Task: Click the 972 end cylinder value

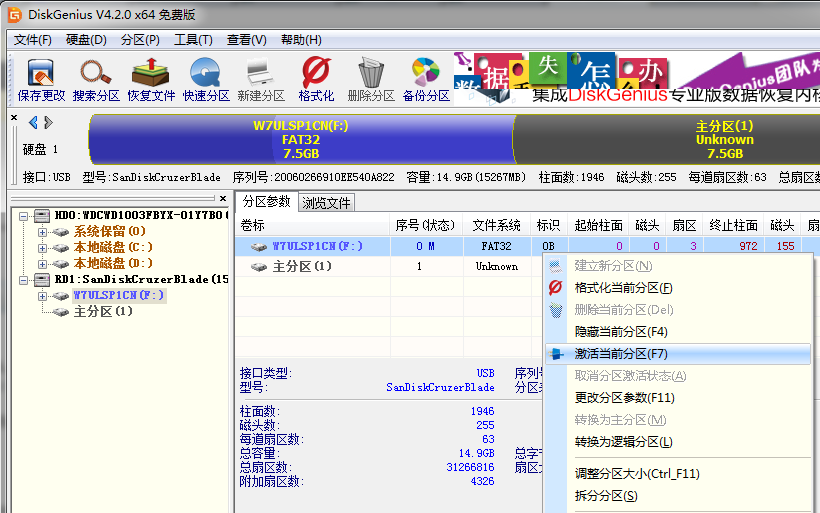Action: [x=748, y=246]
